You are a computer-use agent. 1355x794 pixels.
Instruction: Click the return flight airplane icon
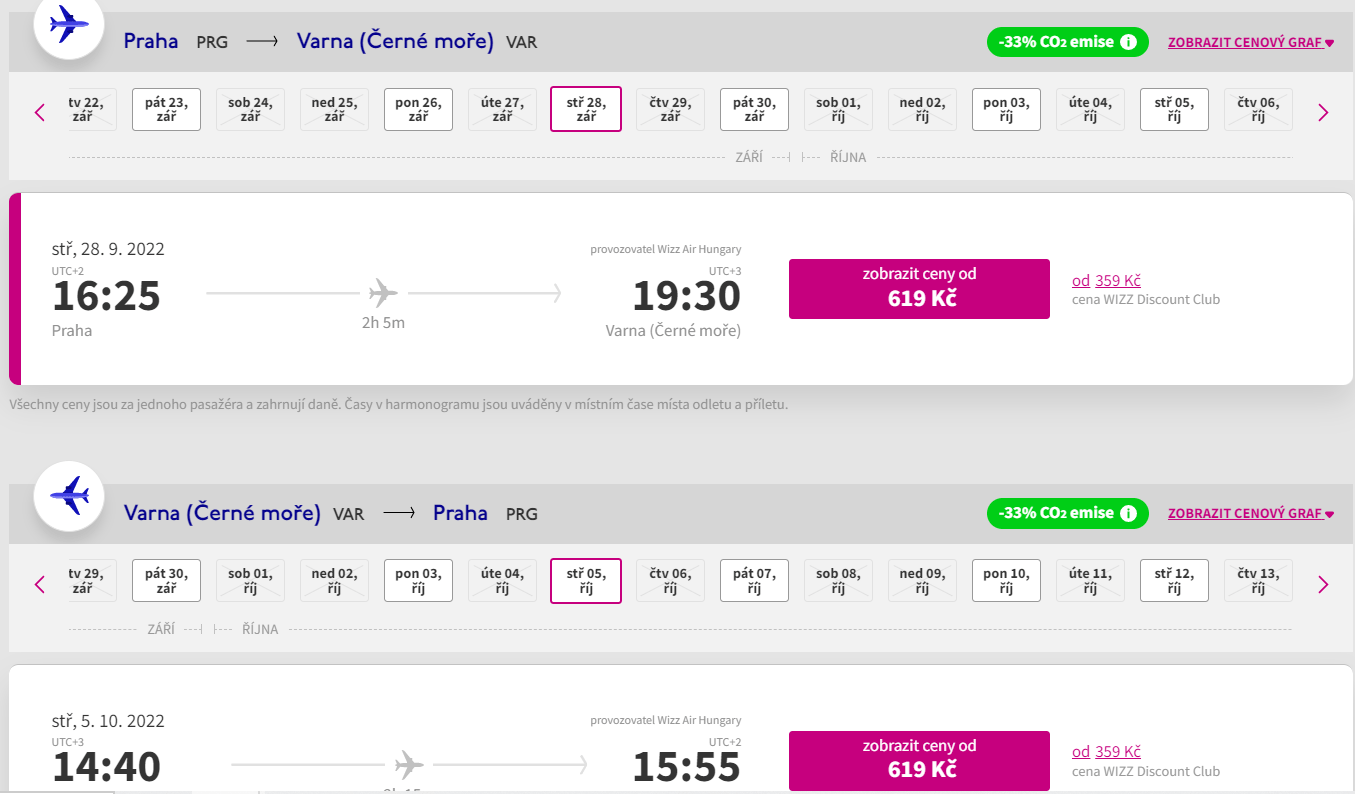[x=69, y=495]
